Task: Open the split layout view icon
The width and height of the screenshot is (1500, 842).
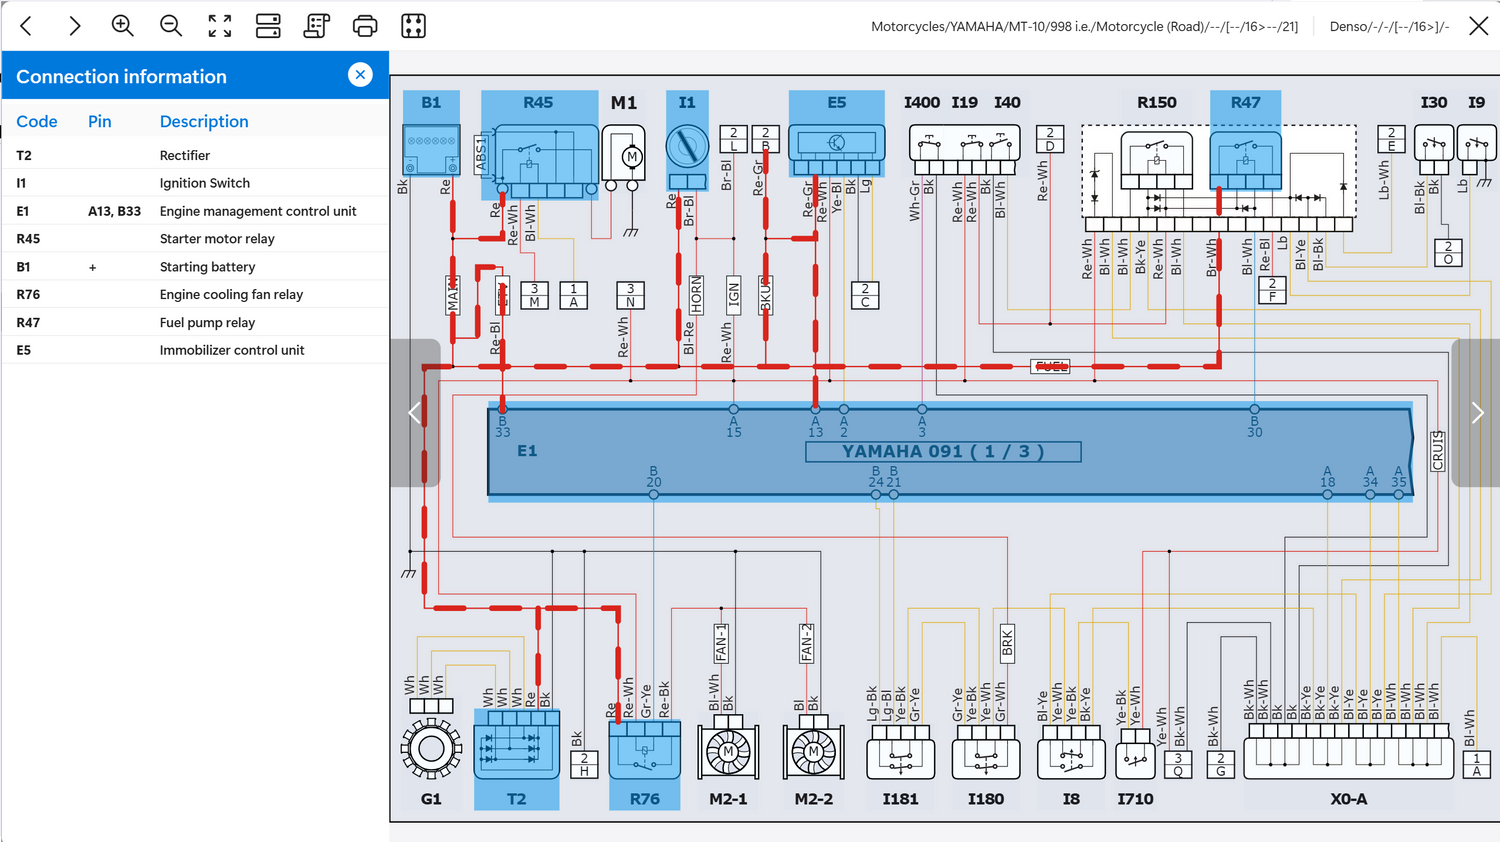Action: 268,26
